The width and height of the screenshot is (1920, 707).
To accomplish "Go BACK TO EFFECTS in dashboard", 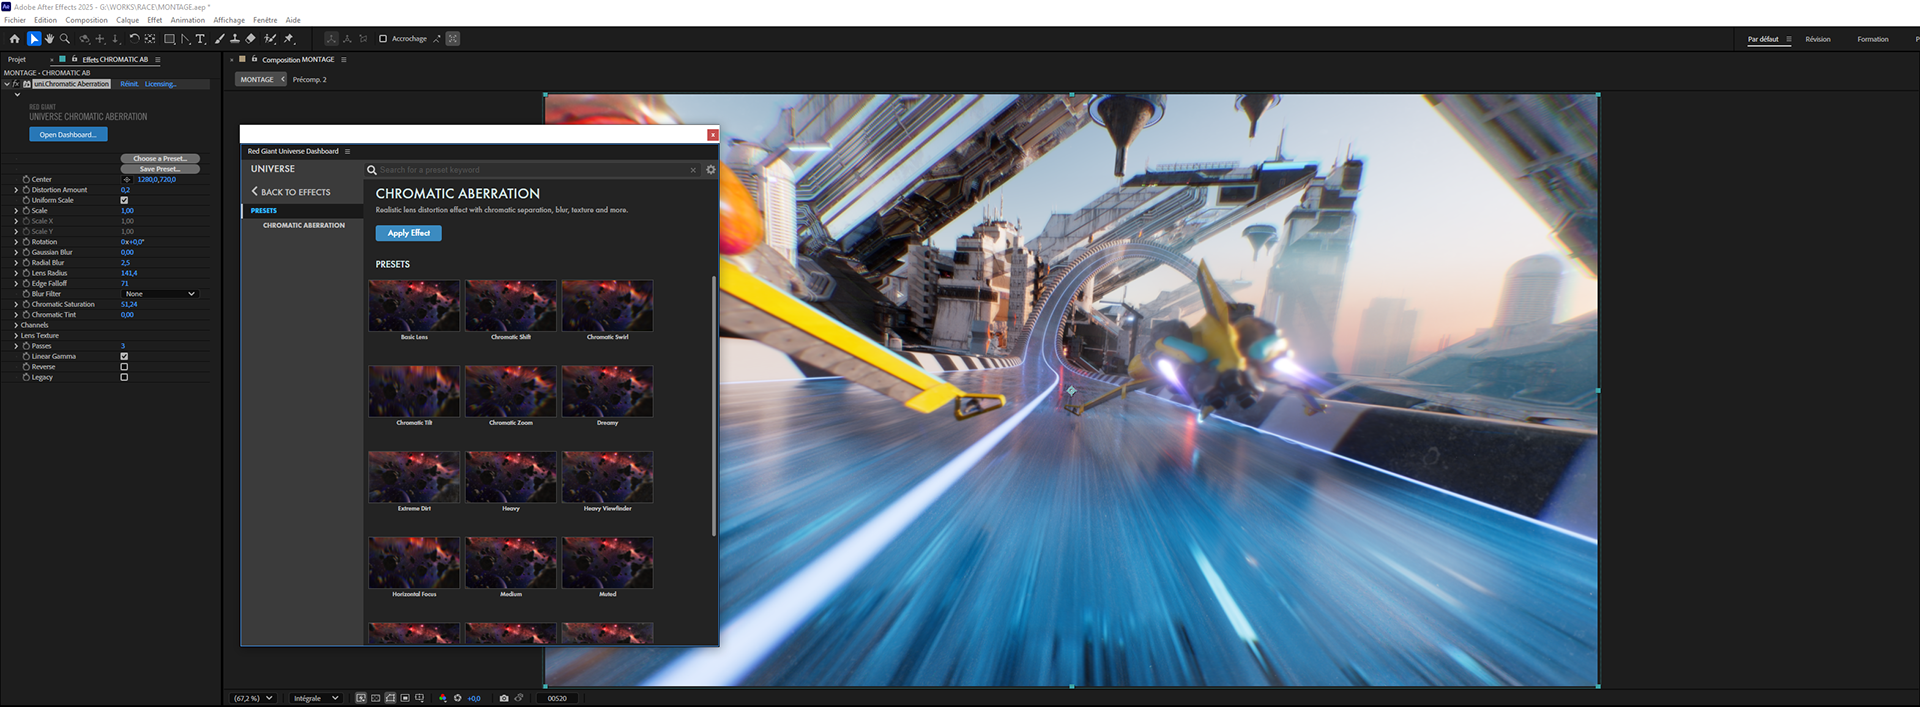I will tap(291, 192).
